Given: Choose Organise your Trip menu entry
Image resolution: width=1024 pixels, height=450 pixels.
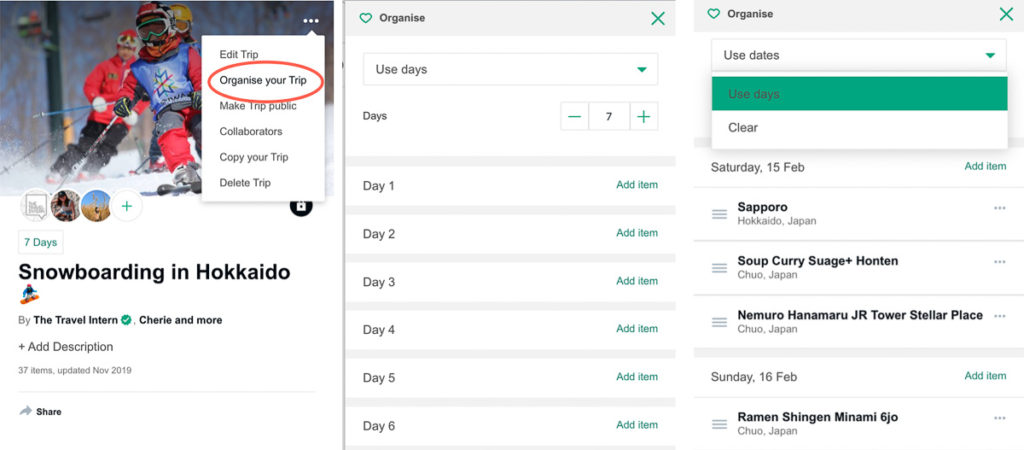Looking at the screenshot, I should [x=263, y=80].
